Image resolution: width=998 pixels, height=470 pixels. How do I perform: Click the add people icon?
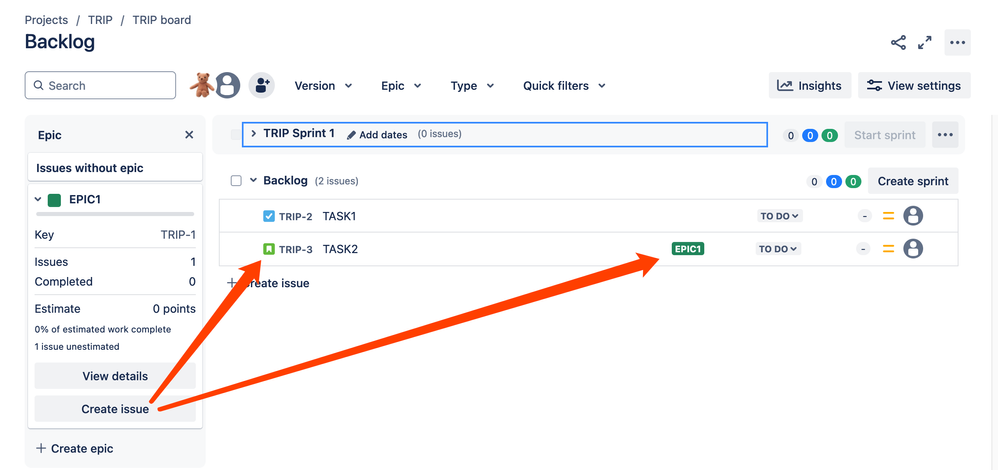coord(261,85)
